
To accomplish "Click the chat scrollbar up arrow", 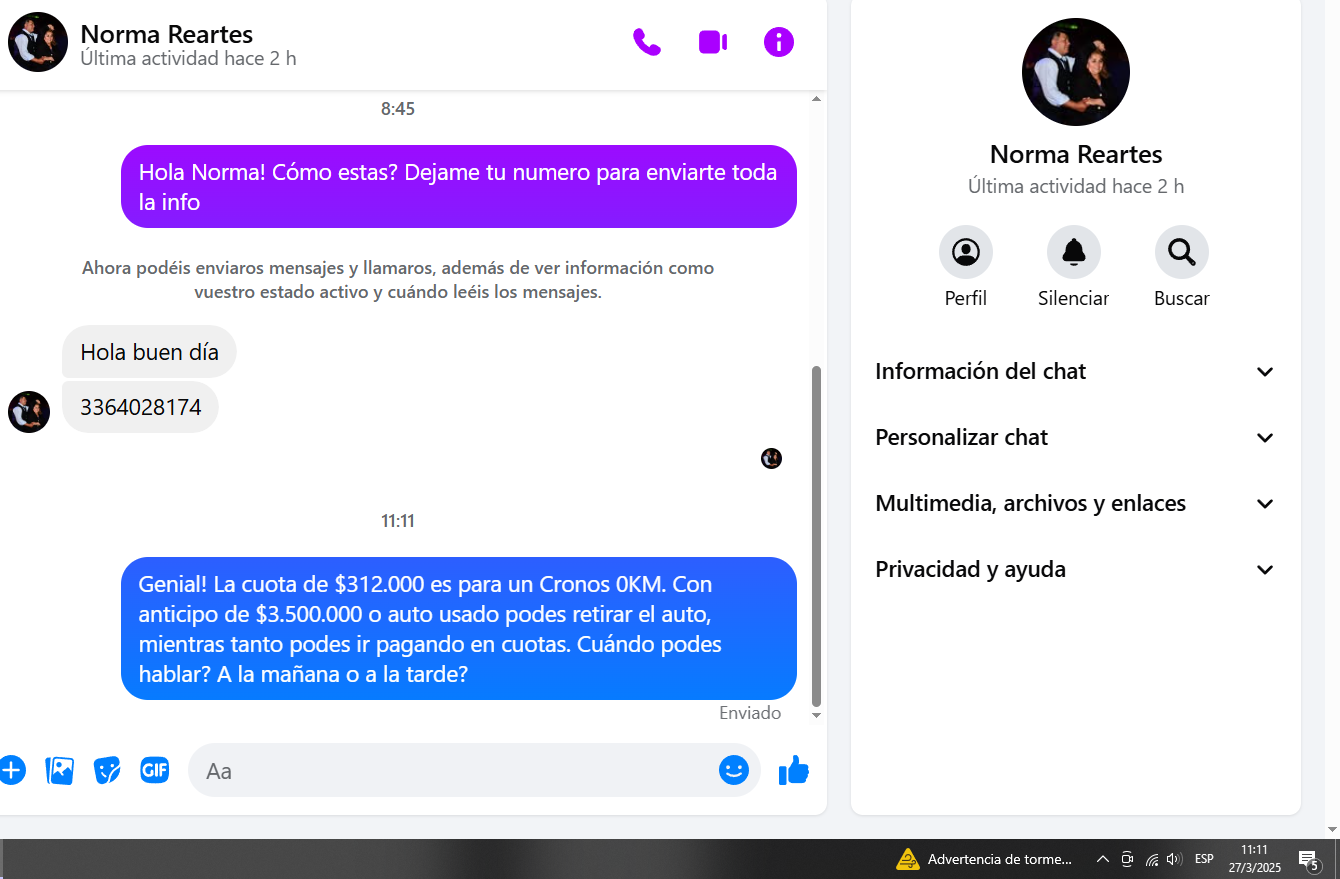I will pyautogui.click(x=816, y=99).
